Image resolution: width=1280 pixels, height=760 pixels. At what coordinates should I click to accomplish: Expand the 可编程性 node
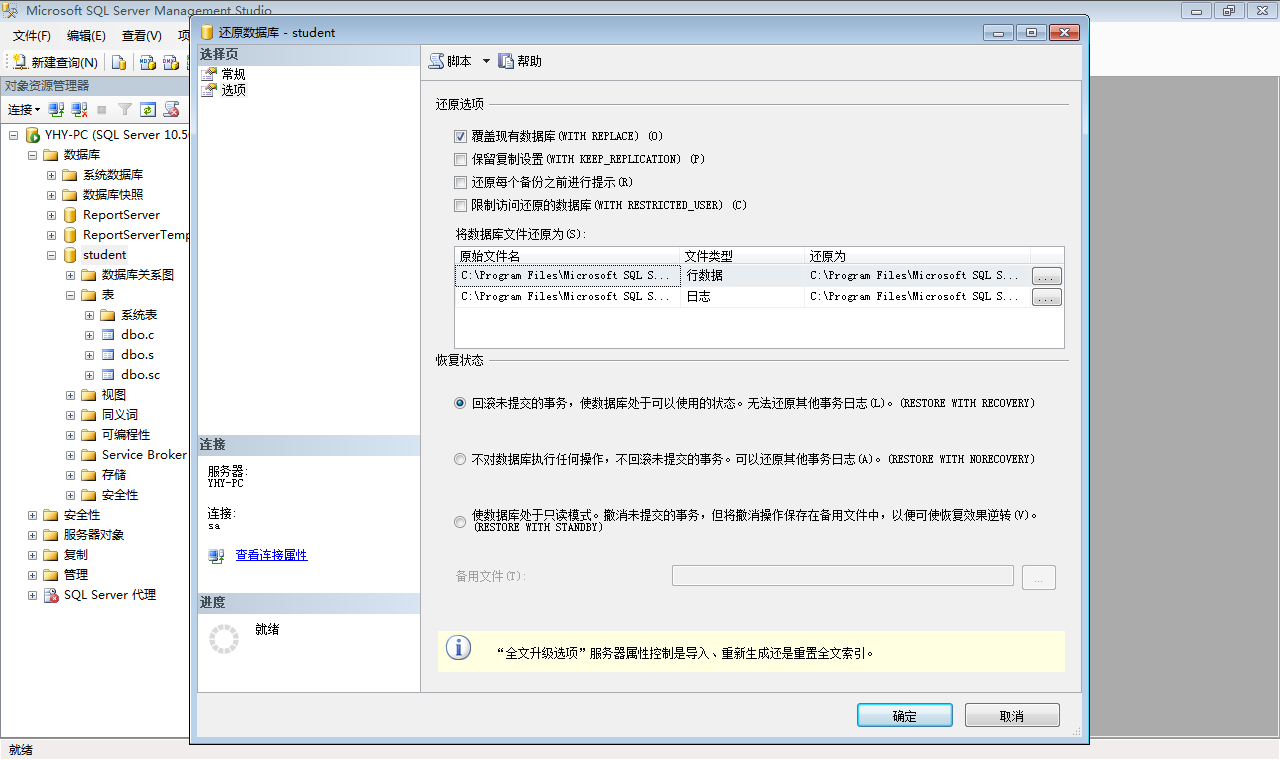point(70,435)
